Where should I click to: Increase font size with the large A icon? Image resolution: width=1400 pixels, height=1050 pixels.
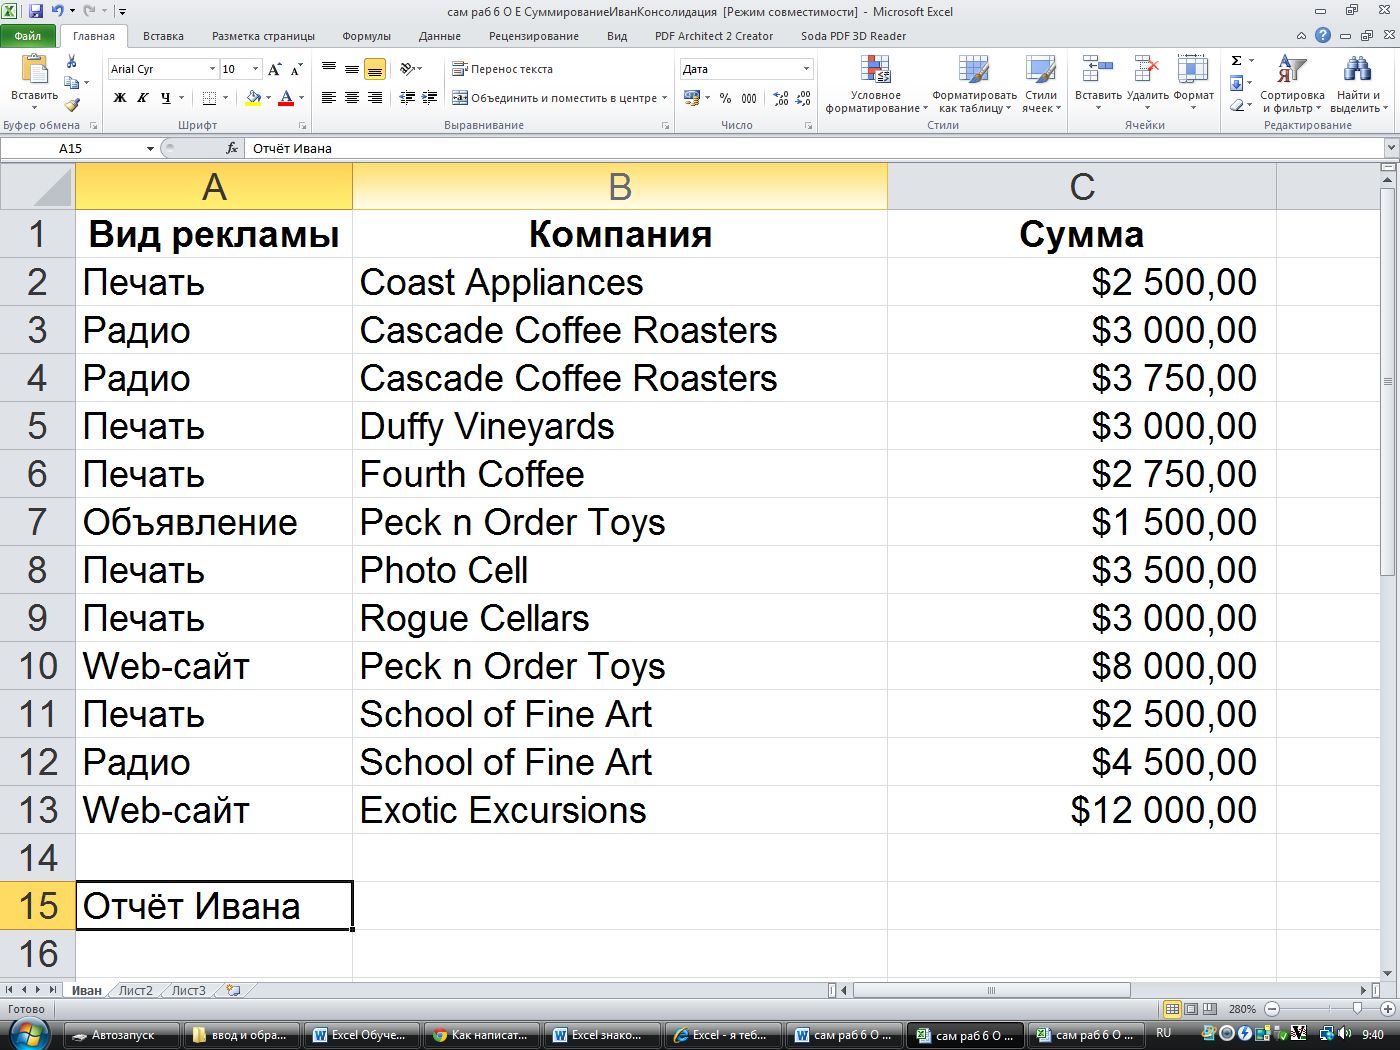coord(274,69)
